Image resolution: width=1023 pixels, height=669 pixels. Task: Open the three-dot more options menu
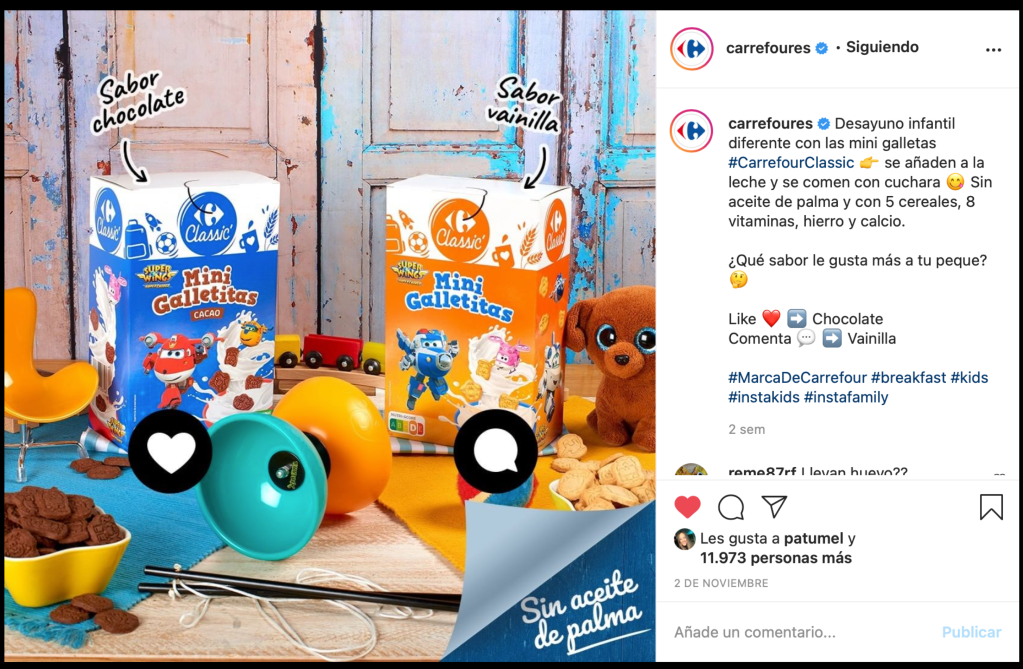point(993,50)
